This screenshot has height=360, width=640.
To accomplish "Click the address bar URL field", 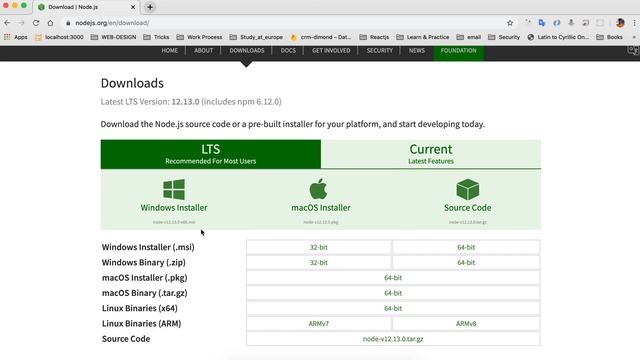I will [286, 23].
